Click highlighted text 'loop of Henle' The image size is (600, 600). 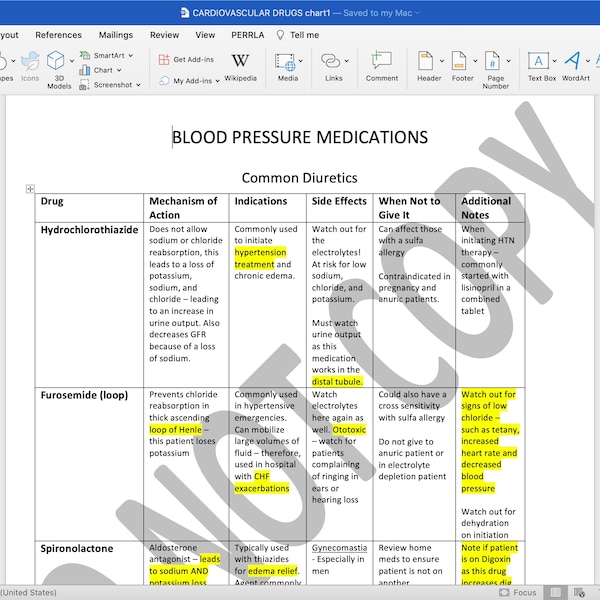click(x=176, y=430)
